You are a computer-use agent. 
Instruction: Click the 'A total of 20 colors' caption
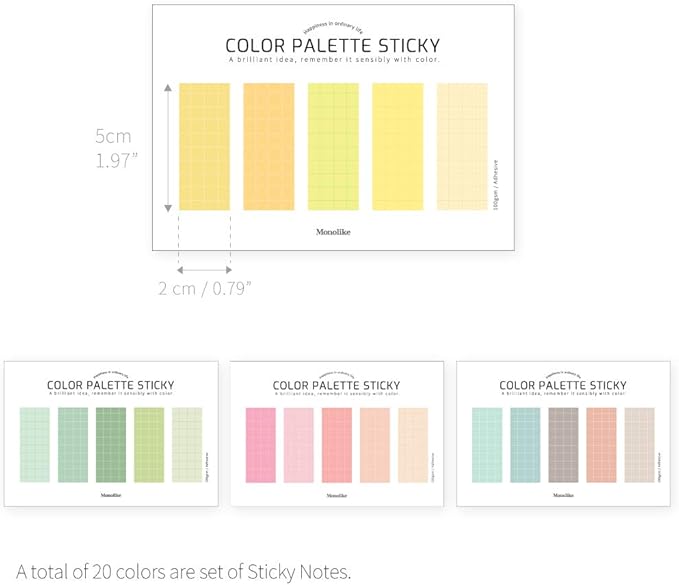pyautogui.click(x=183, y=572)
